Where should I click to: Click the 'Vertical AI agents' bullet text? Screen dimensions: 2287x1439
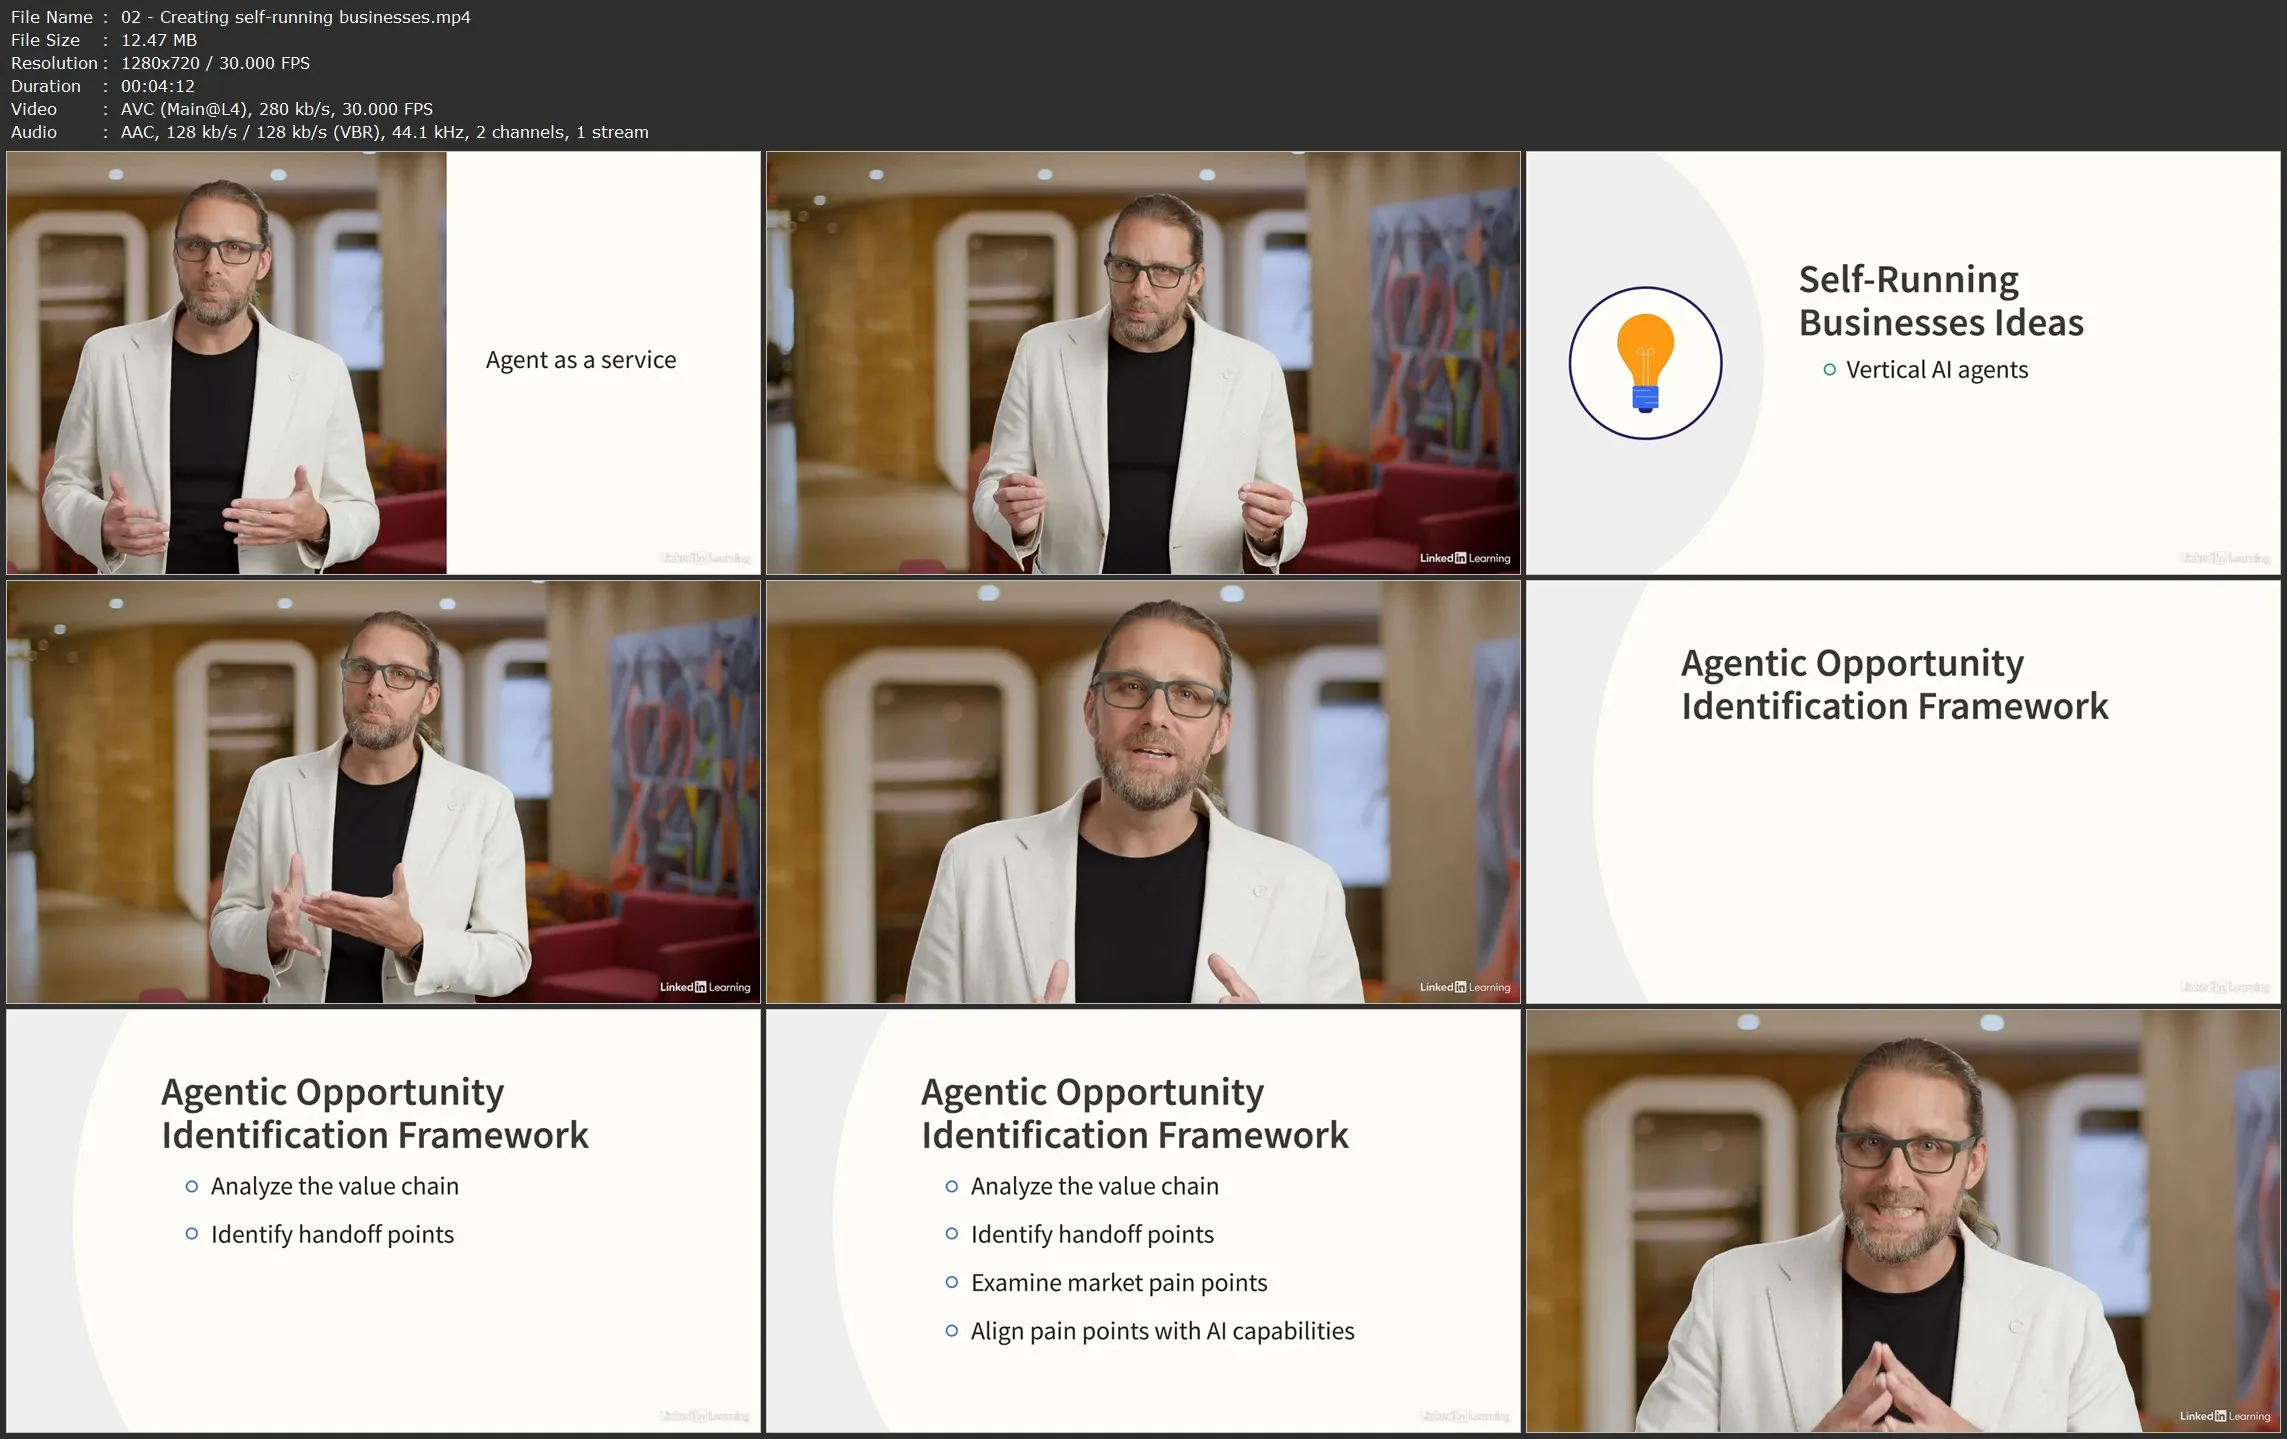point(1937,370)
